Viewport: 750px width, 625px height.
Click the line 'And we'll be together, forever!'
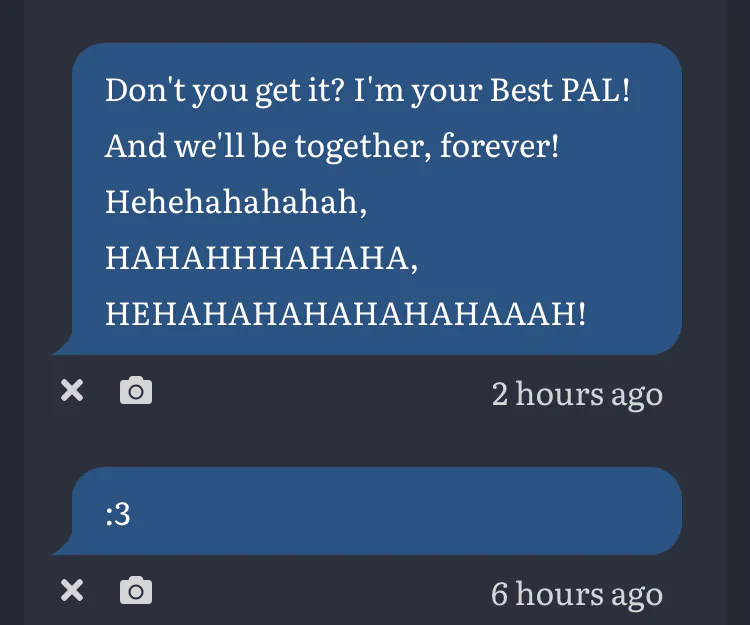(332, 146)
